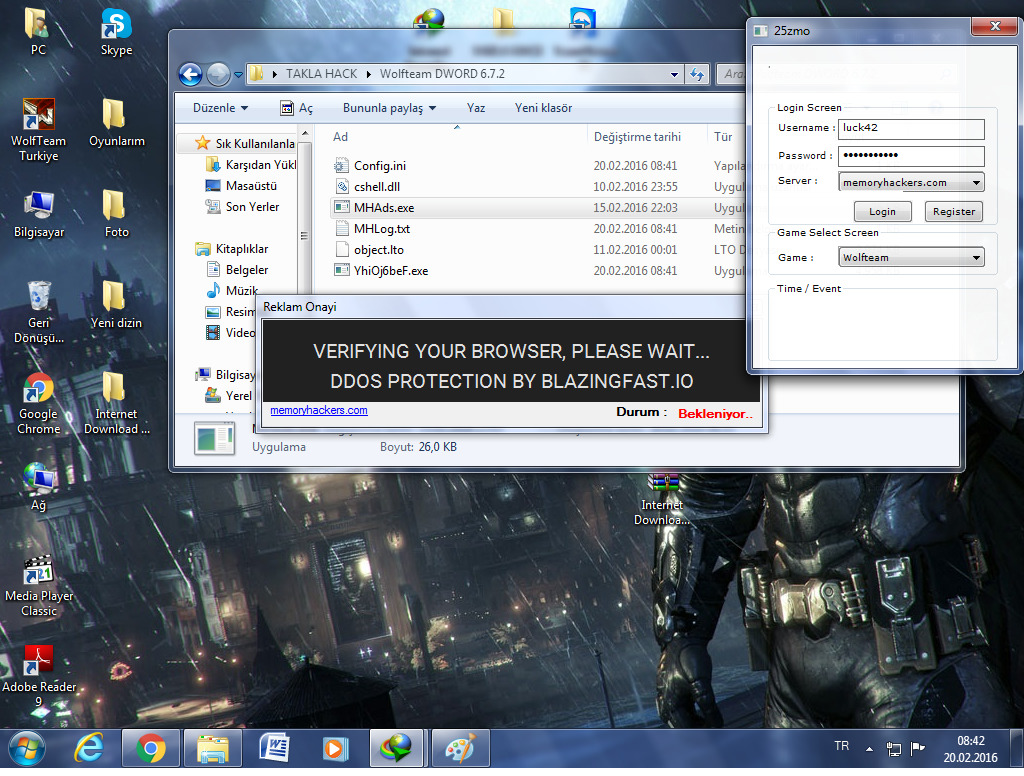Viewport: 1024px width, 776px height.
Task: Sort by the Tür column header
Action: pos(727,137)
